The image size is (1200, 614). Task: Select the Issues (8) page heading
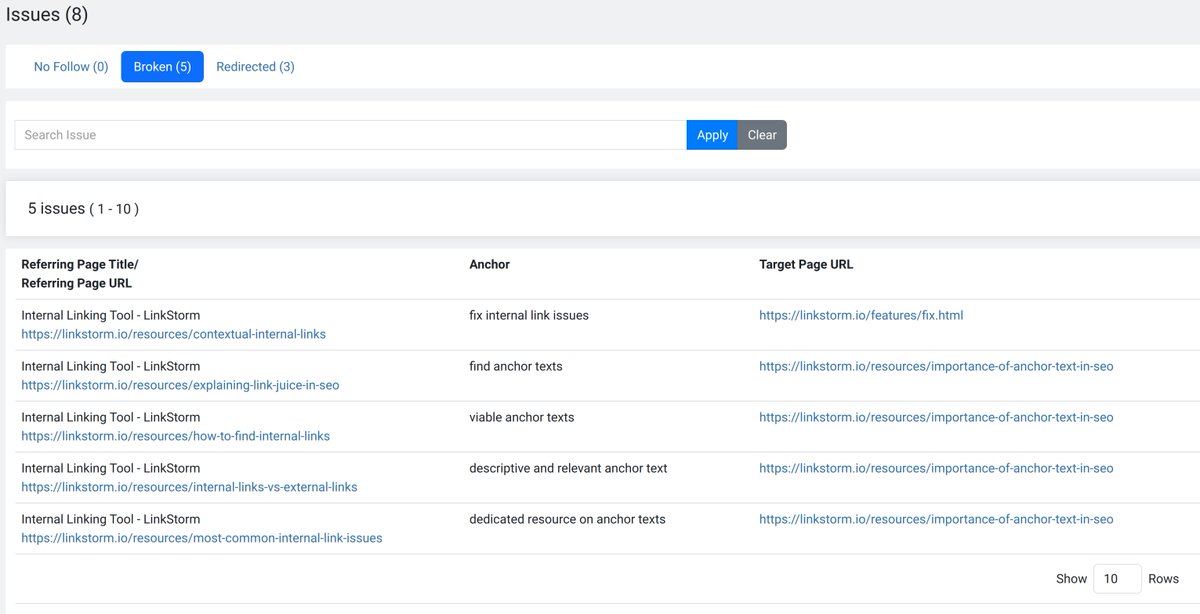pyautogui.click(x=47, y=14)
